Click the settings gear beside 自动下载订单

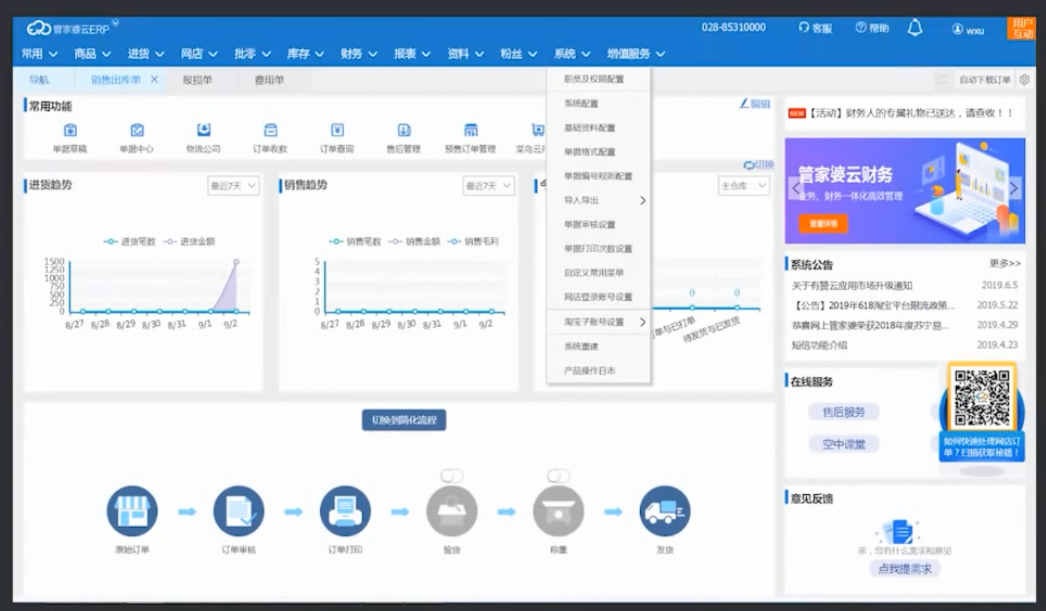click(1025, 79)
